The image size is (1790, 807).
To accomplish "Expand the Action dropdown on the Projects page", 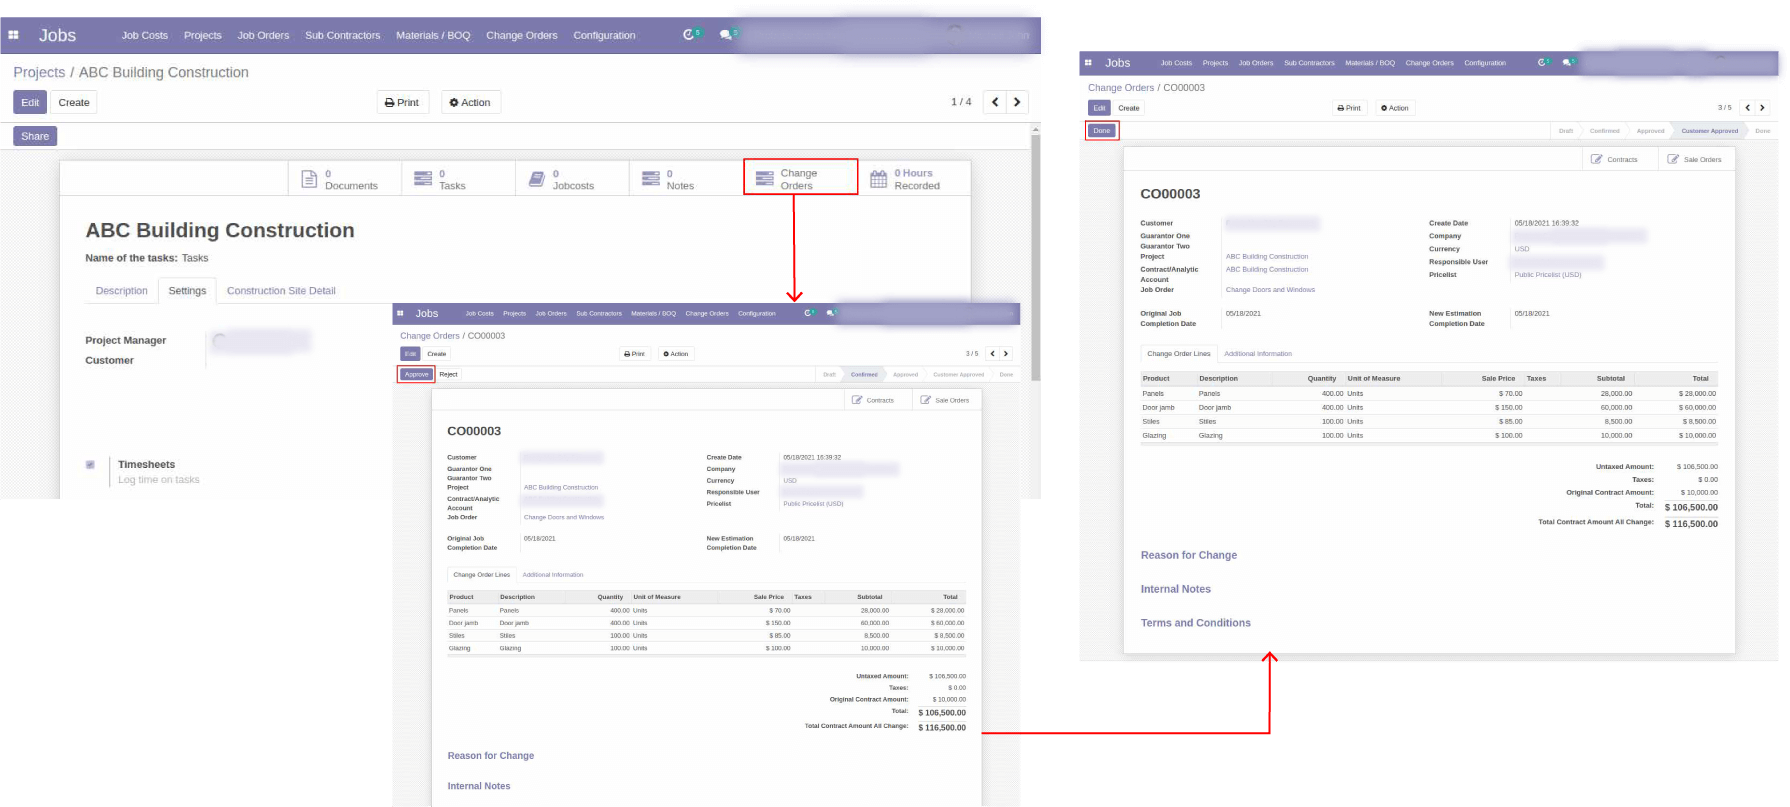I will [x=470, y=102].
